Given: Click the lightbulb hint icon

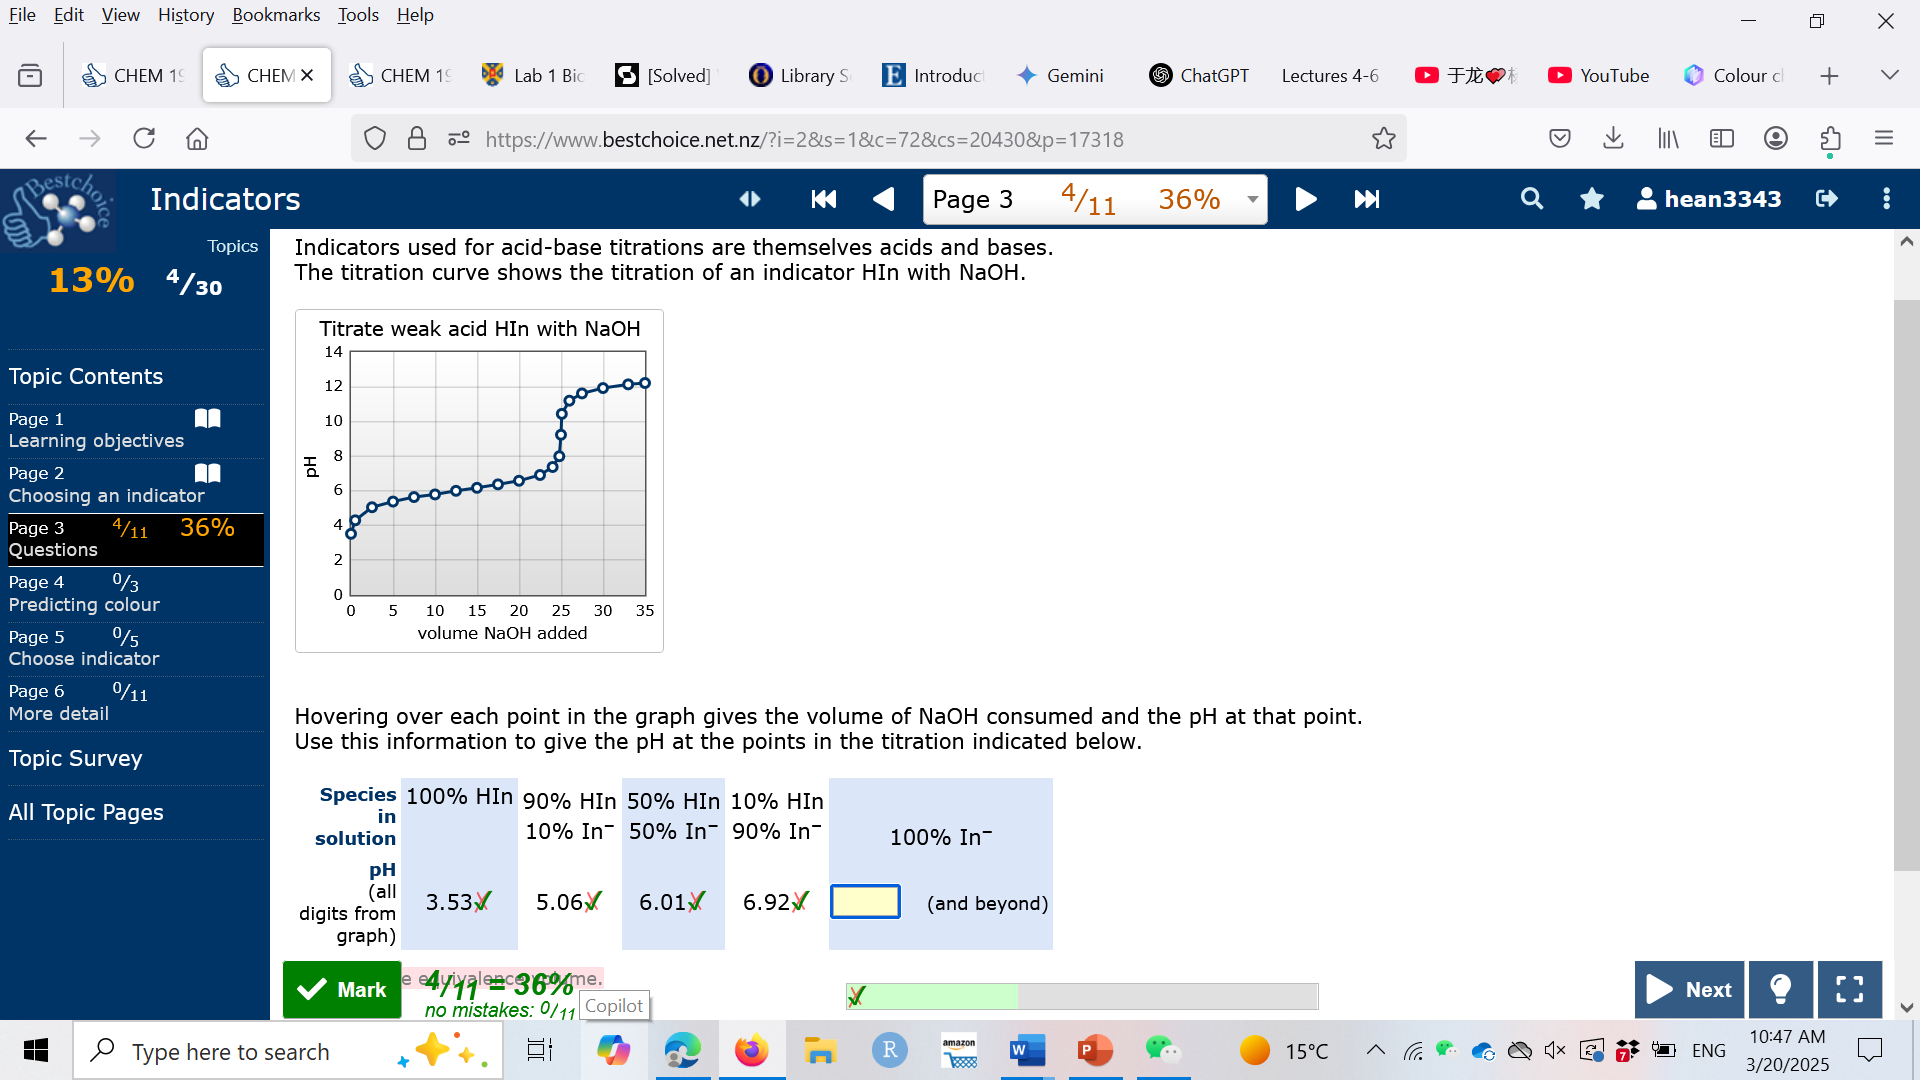Looking at the screenshot, I should pyautogui.click(x=1779, y=989).
